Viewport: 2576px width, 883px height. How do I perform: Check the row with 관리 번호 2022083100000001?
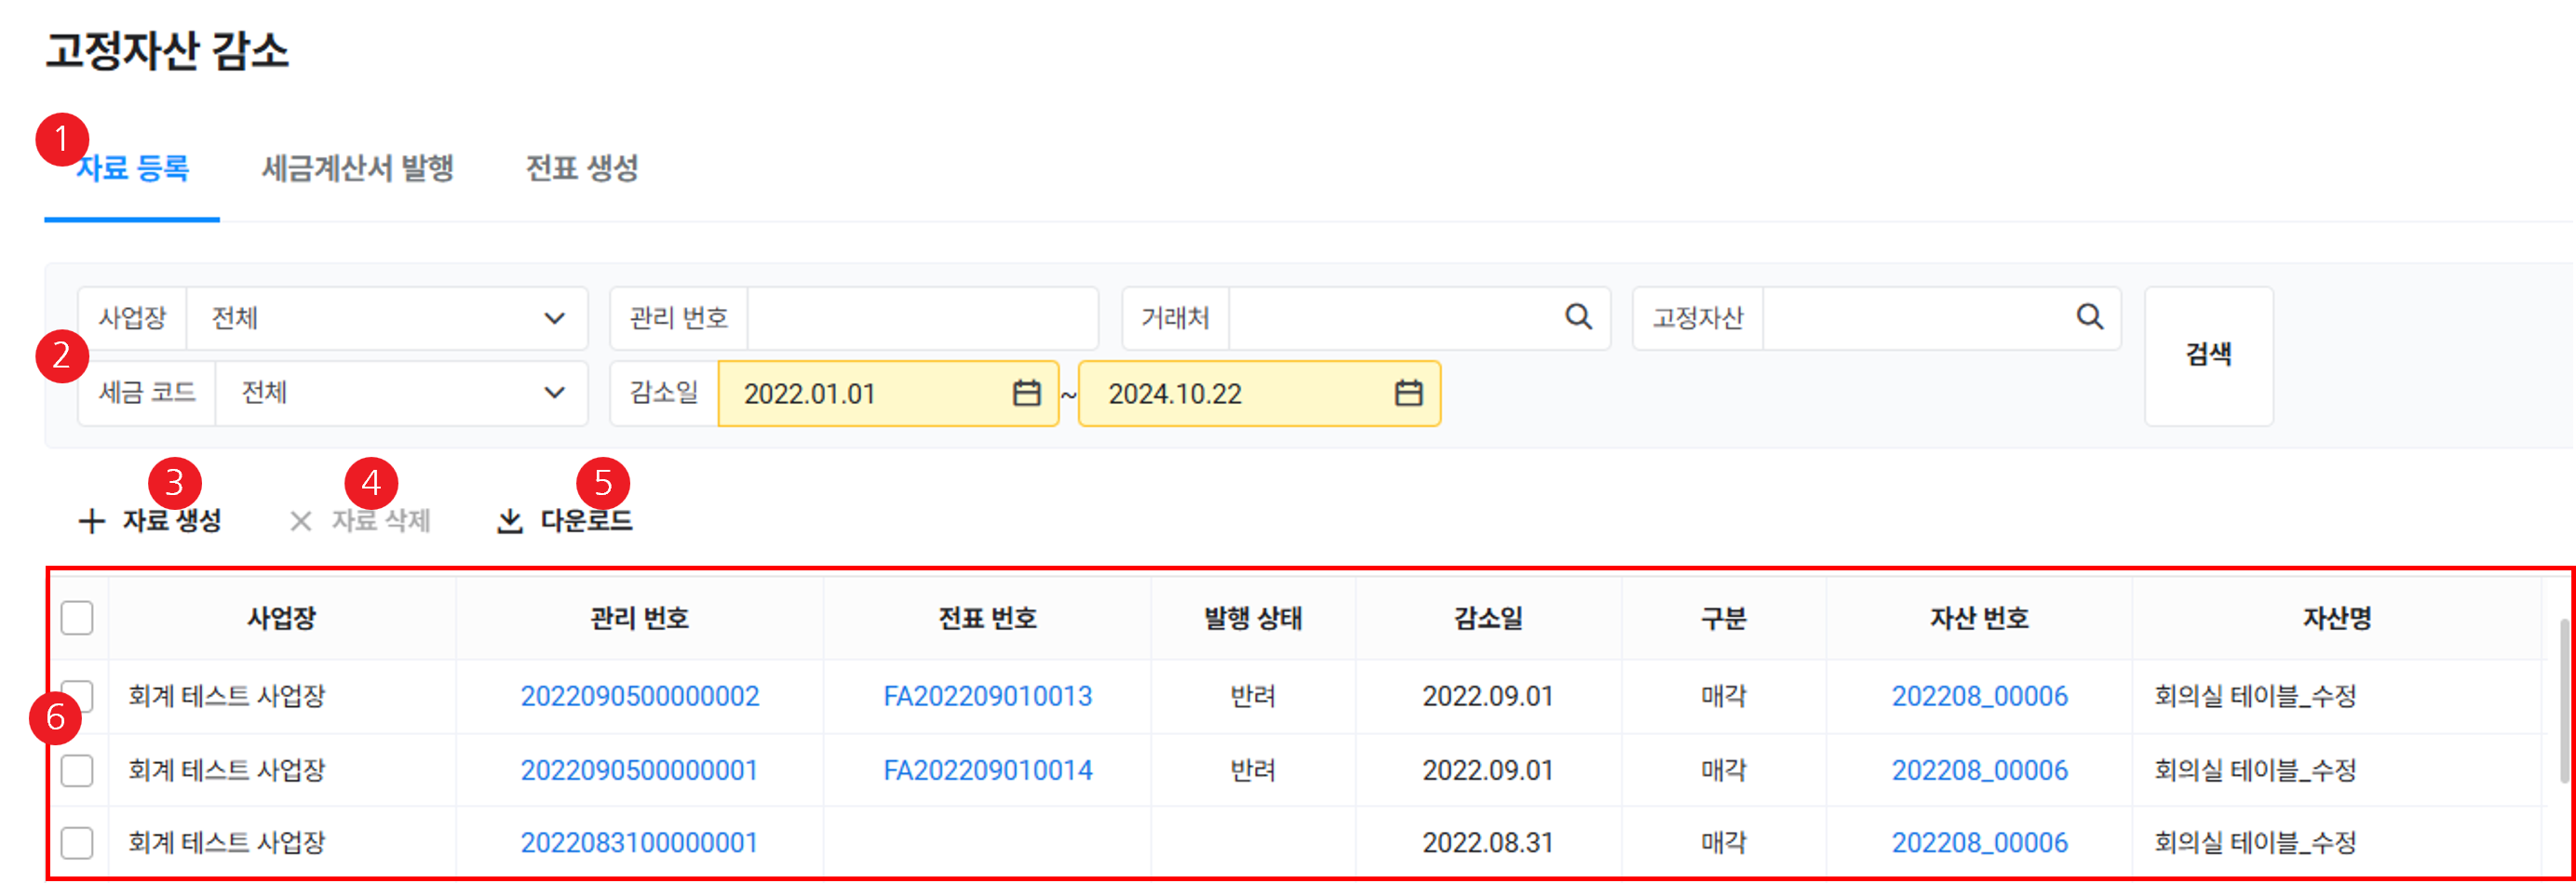click(x=77, y=843)
